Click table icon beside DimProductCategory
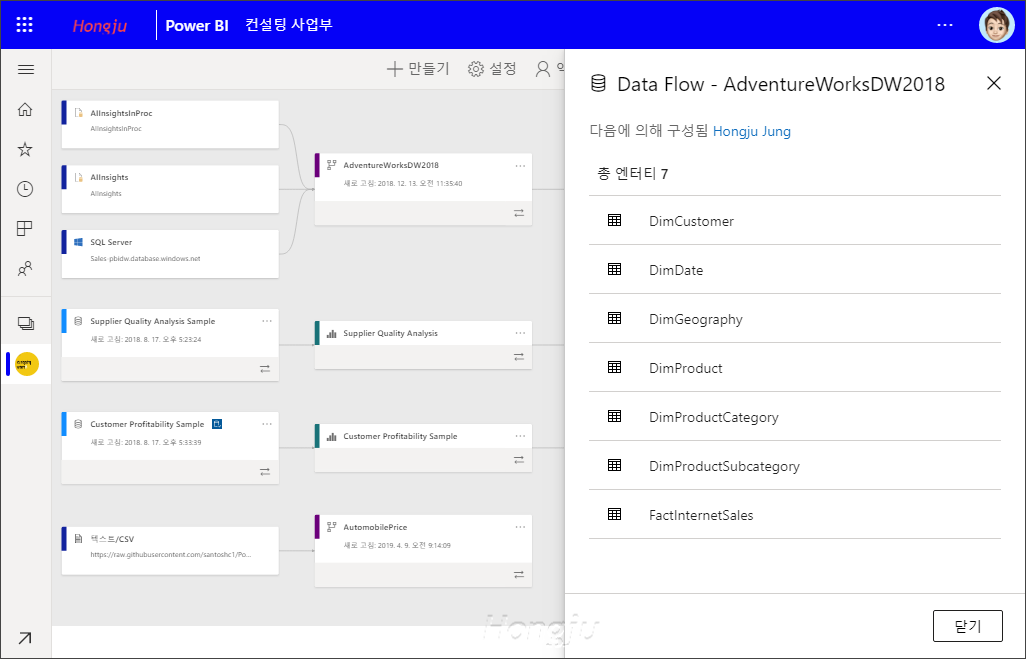This screenshot has width=1026, height=659. pos(614,416)
